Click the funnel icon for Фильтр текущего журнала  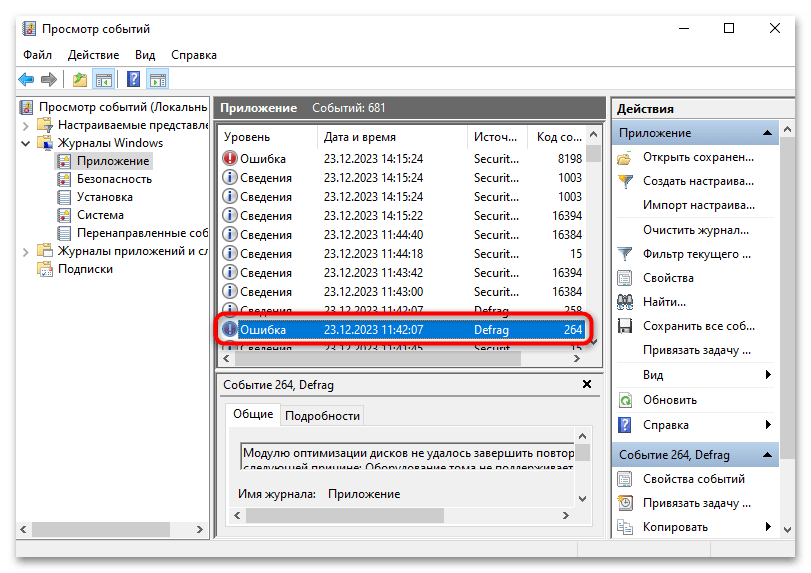tap(625, 254)
